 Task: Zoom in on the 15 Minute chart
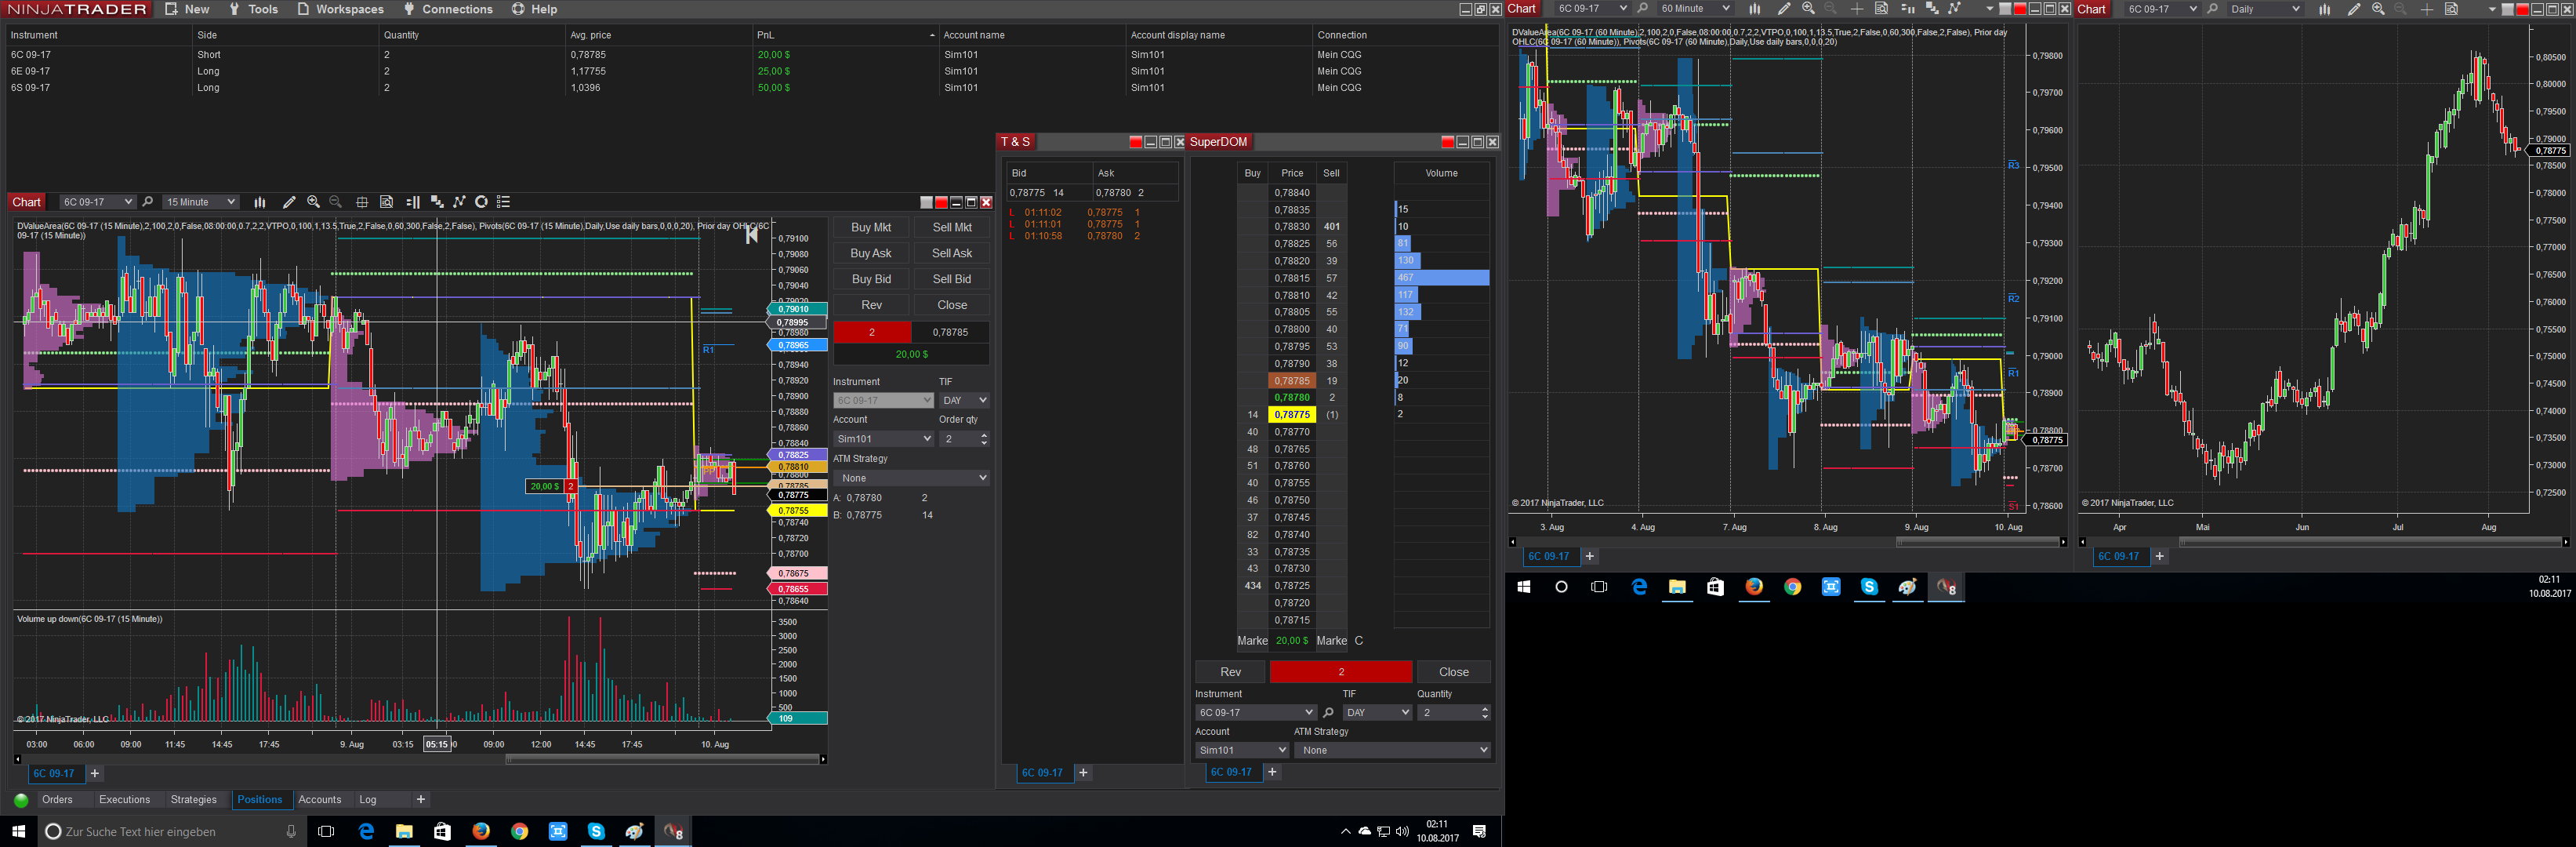click(x=313, y=202)
